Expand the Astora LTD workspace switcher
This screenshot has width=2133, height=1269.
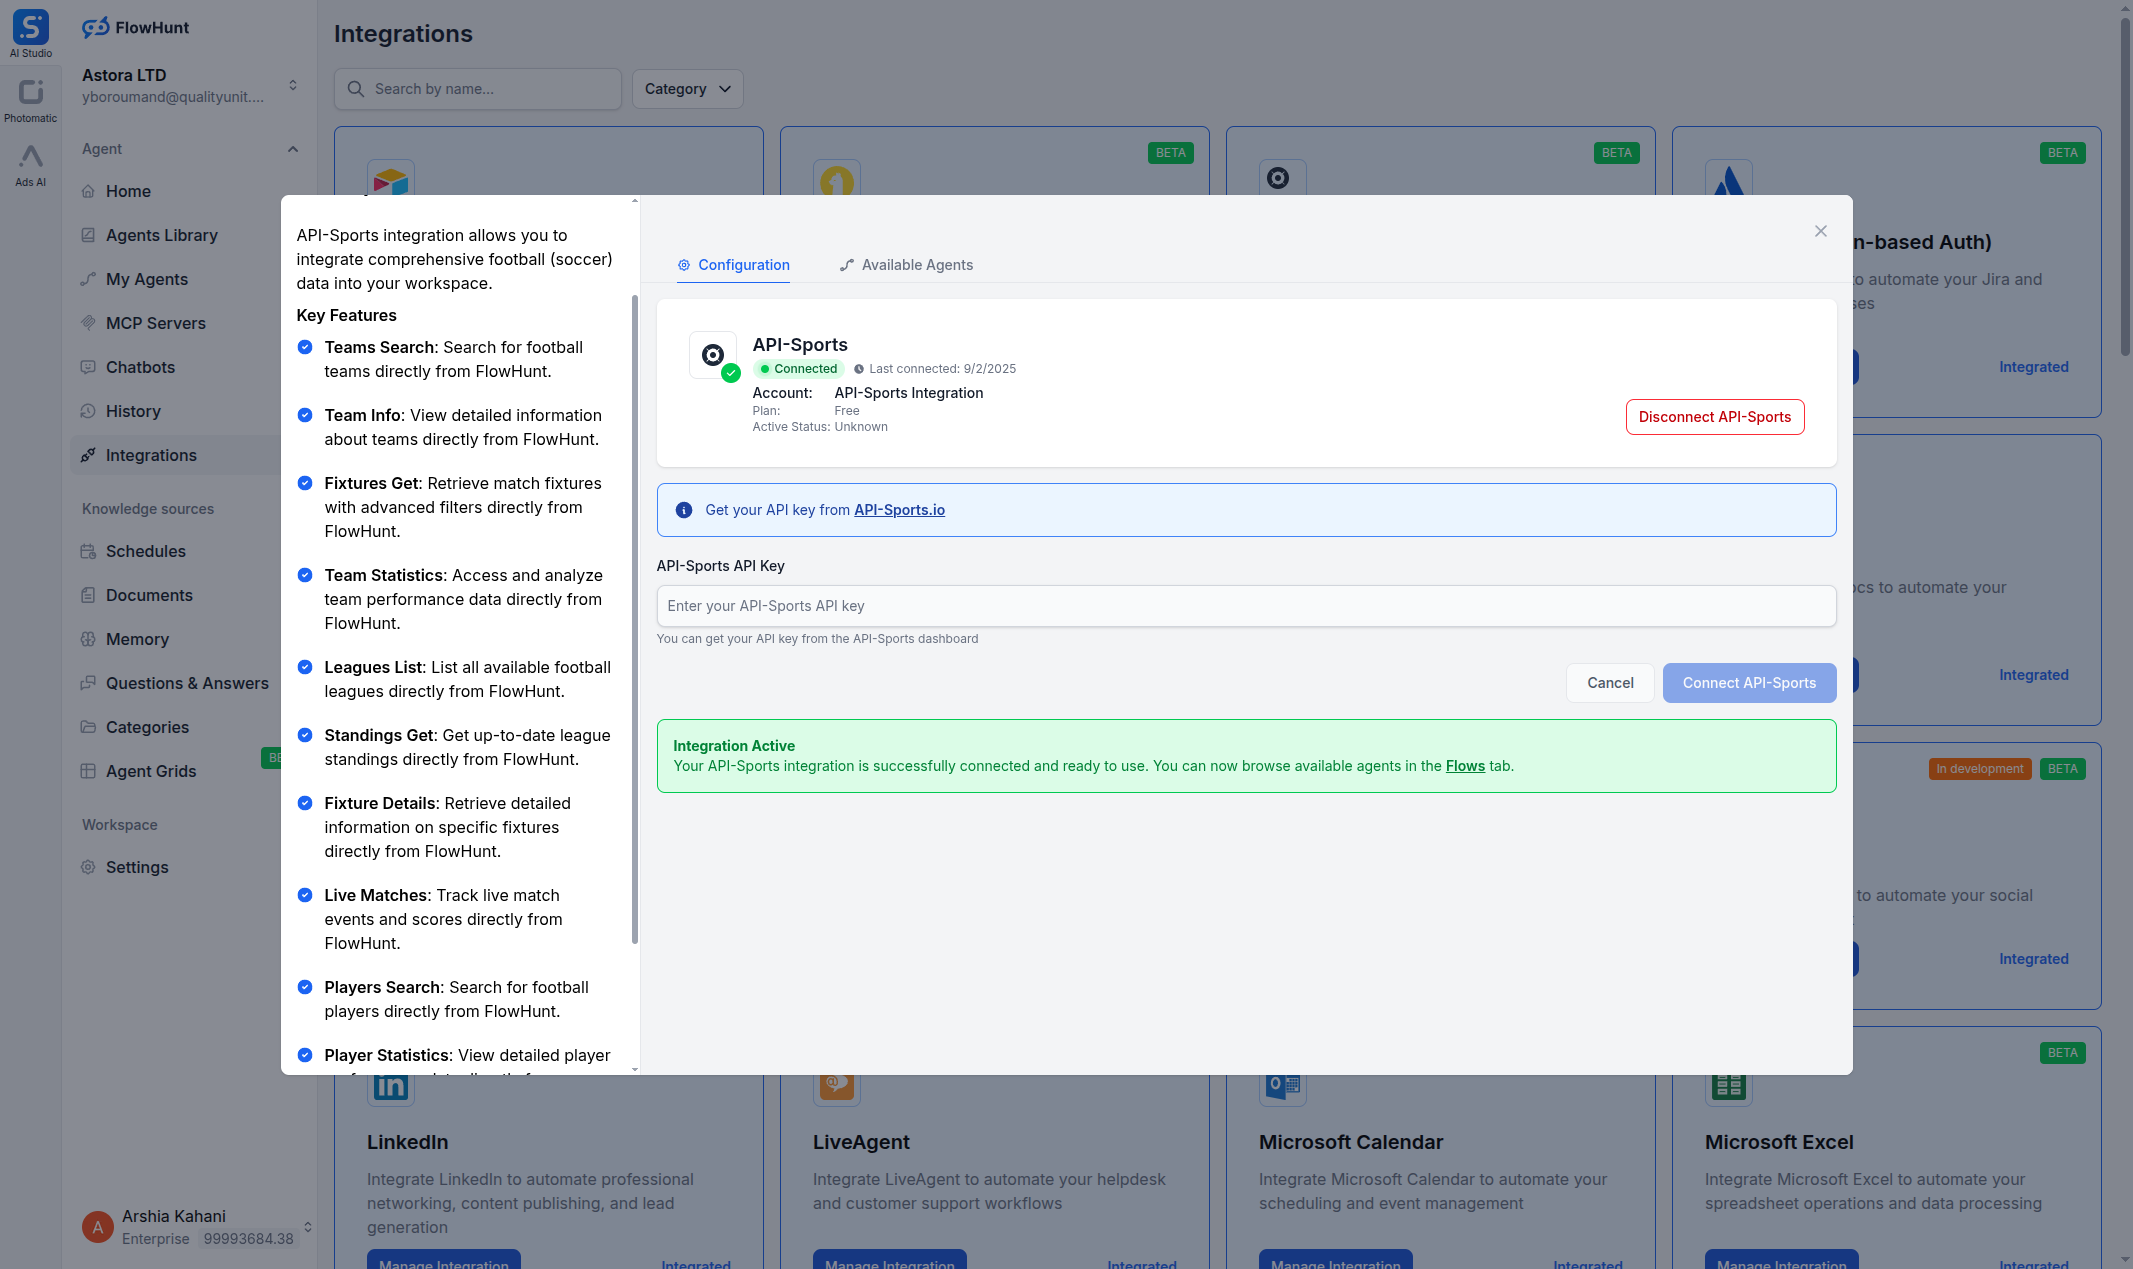click(x=292, y=85)
